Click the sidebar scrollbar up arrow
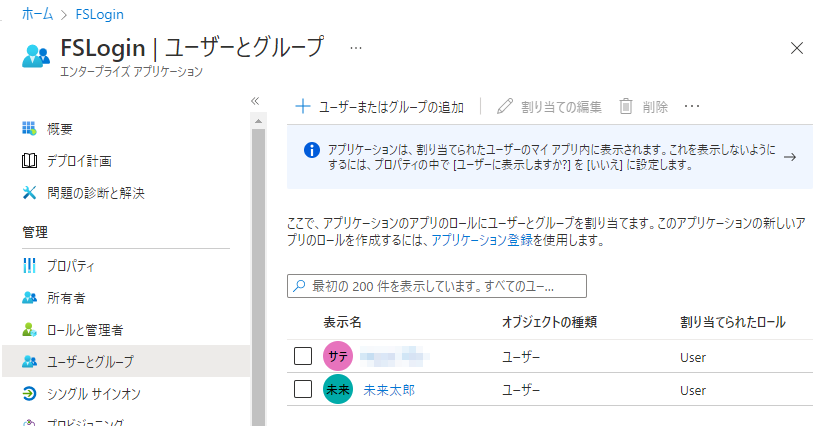 258,121
